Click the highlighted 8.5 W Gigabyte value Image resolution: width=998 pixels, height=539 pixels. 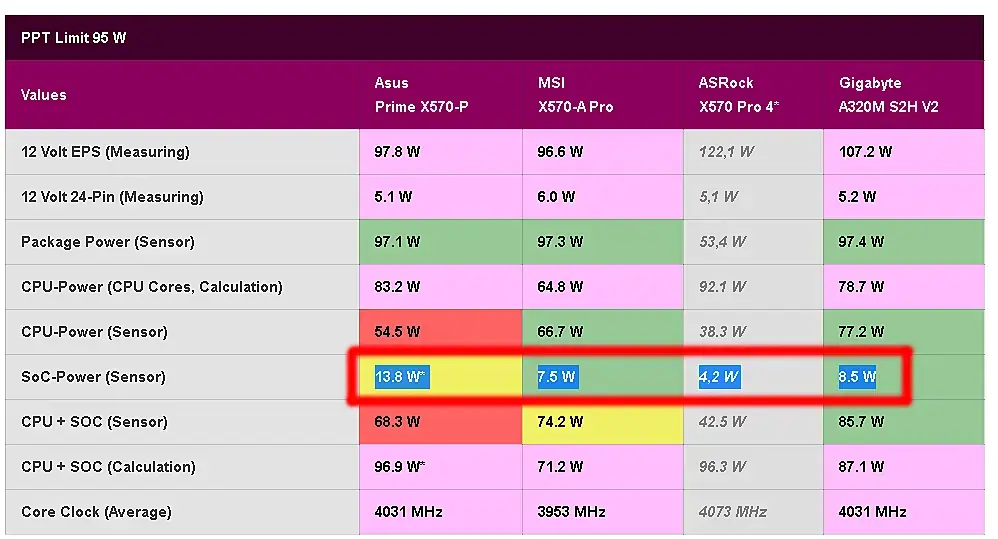click(x=858, y=377)
